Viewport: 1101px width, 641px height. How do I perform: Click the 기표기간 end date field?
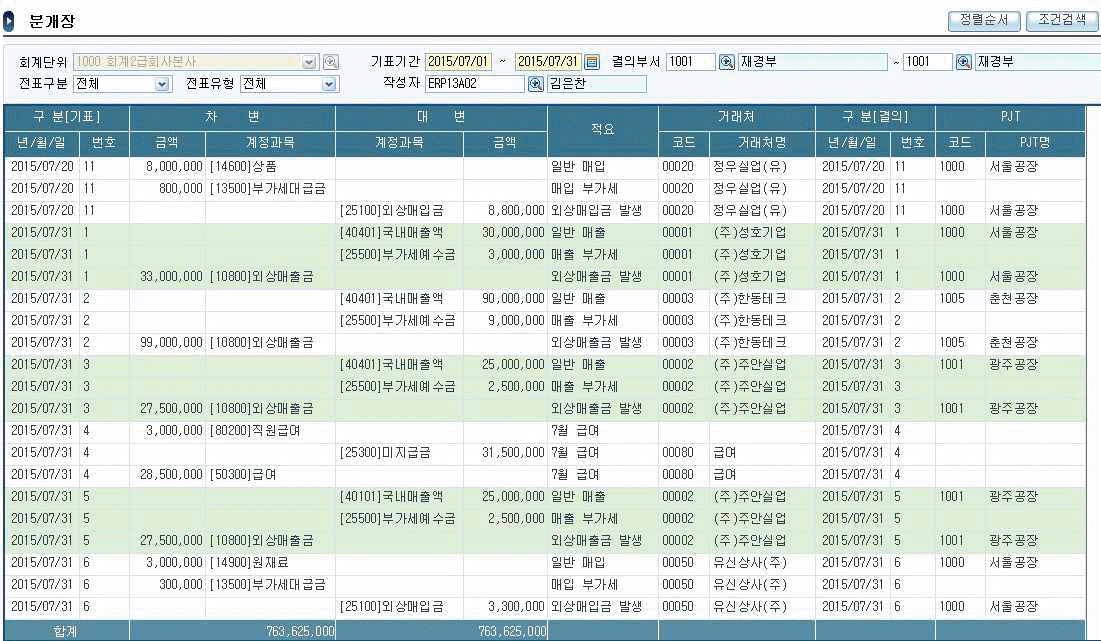547,62
